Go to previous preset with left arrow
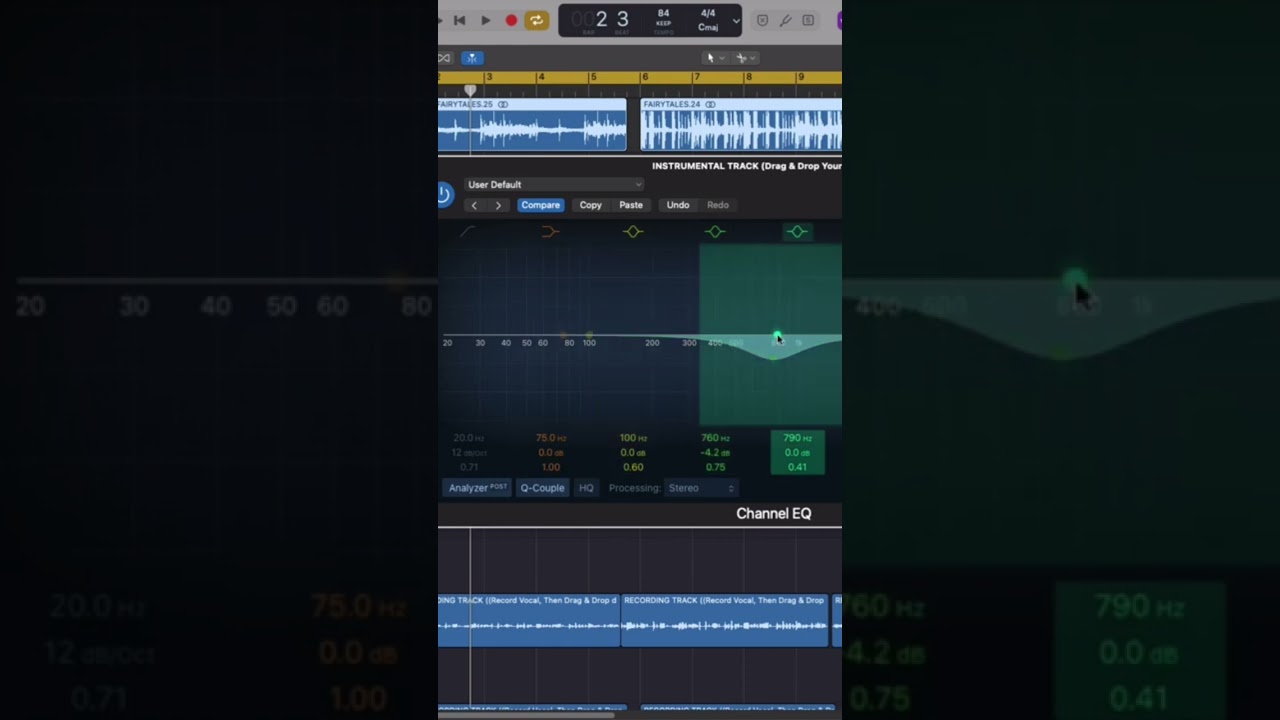The width and height of the screenshot is (1280, 720). tap(474, 205)
